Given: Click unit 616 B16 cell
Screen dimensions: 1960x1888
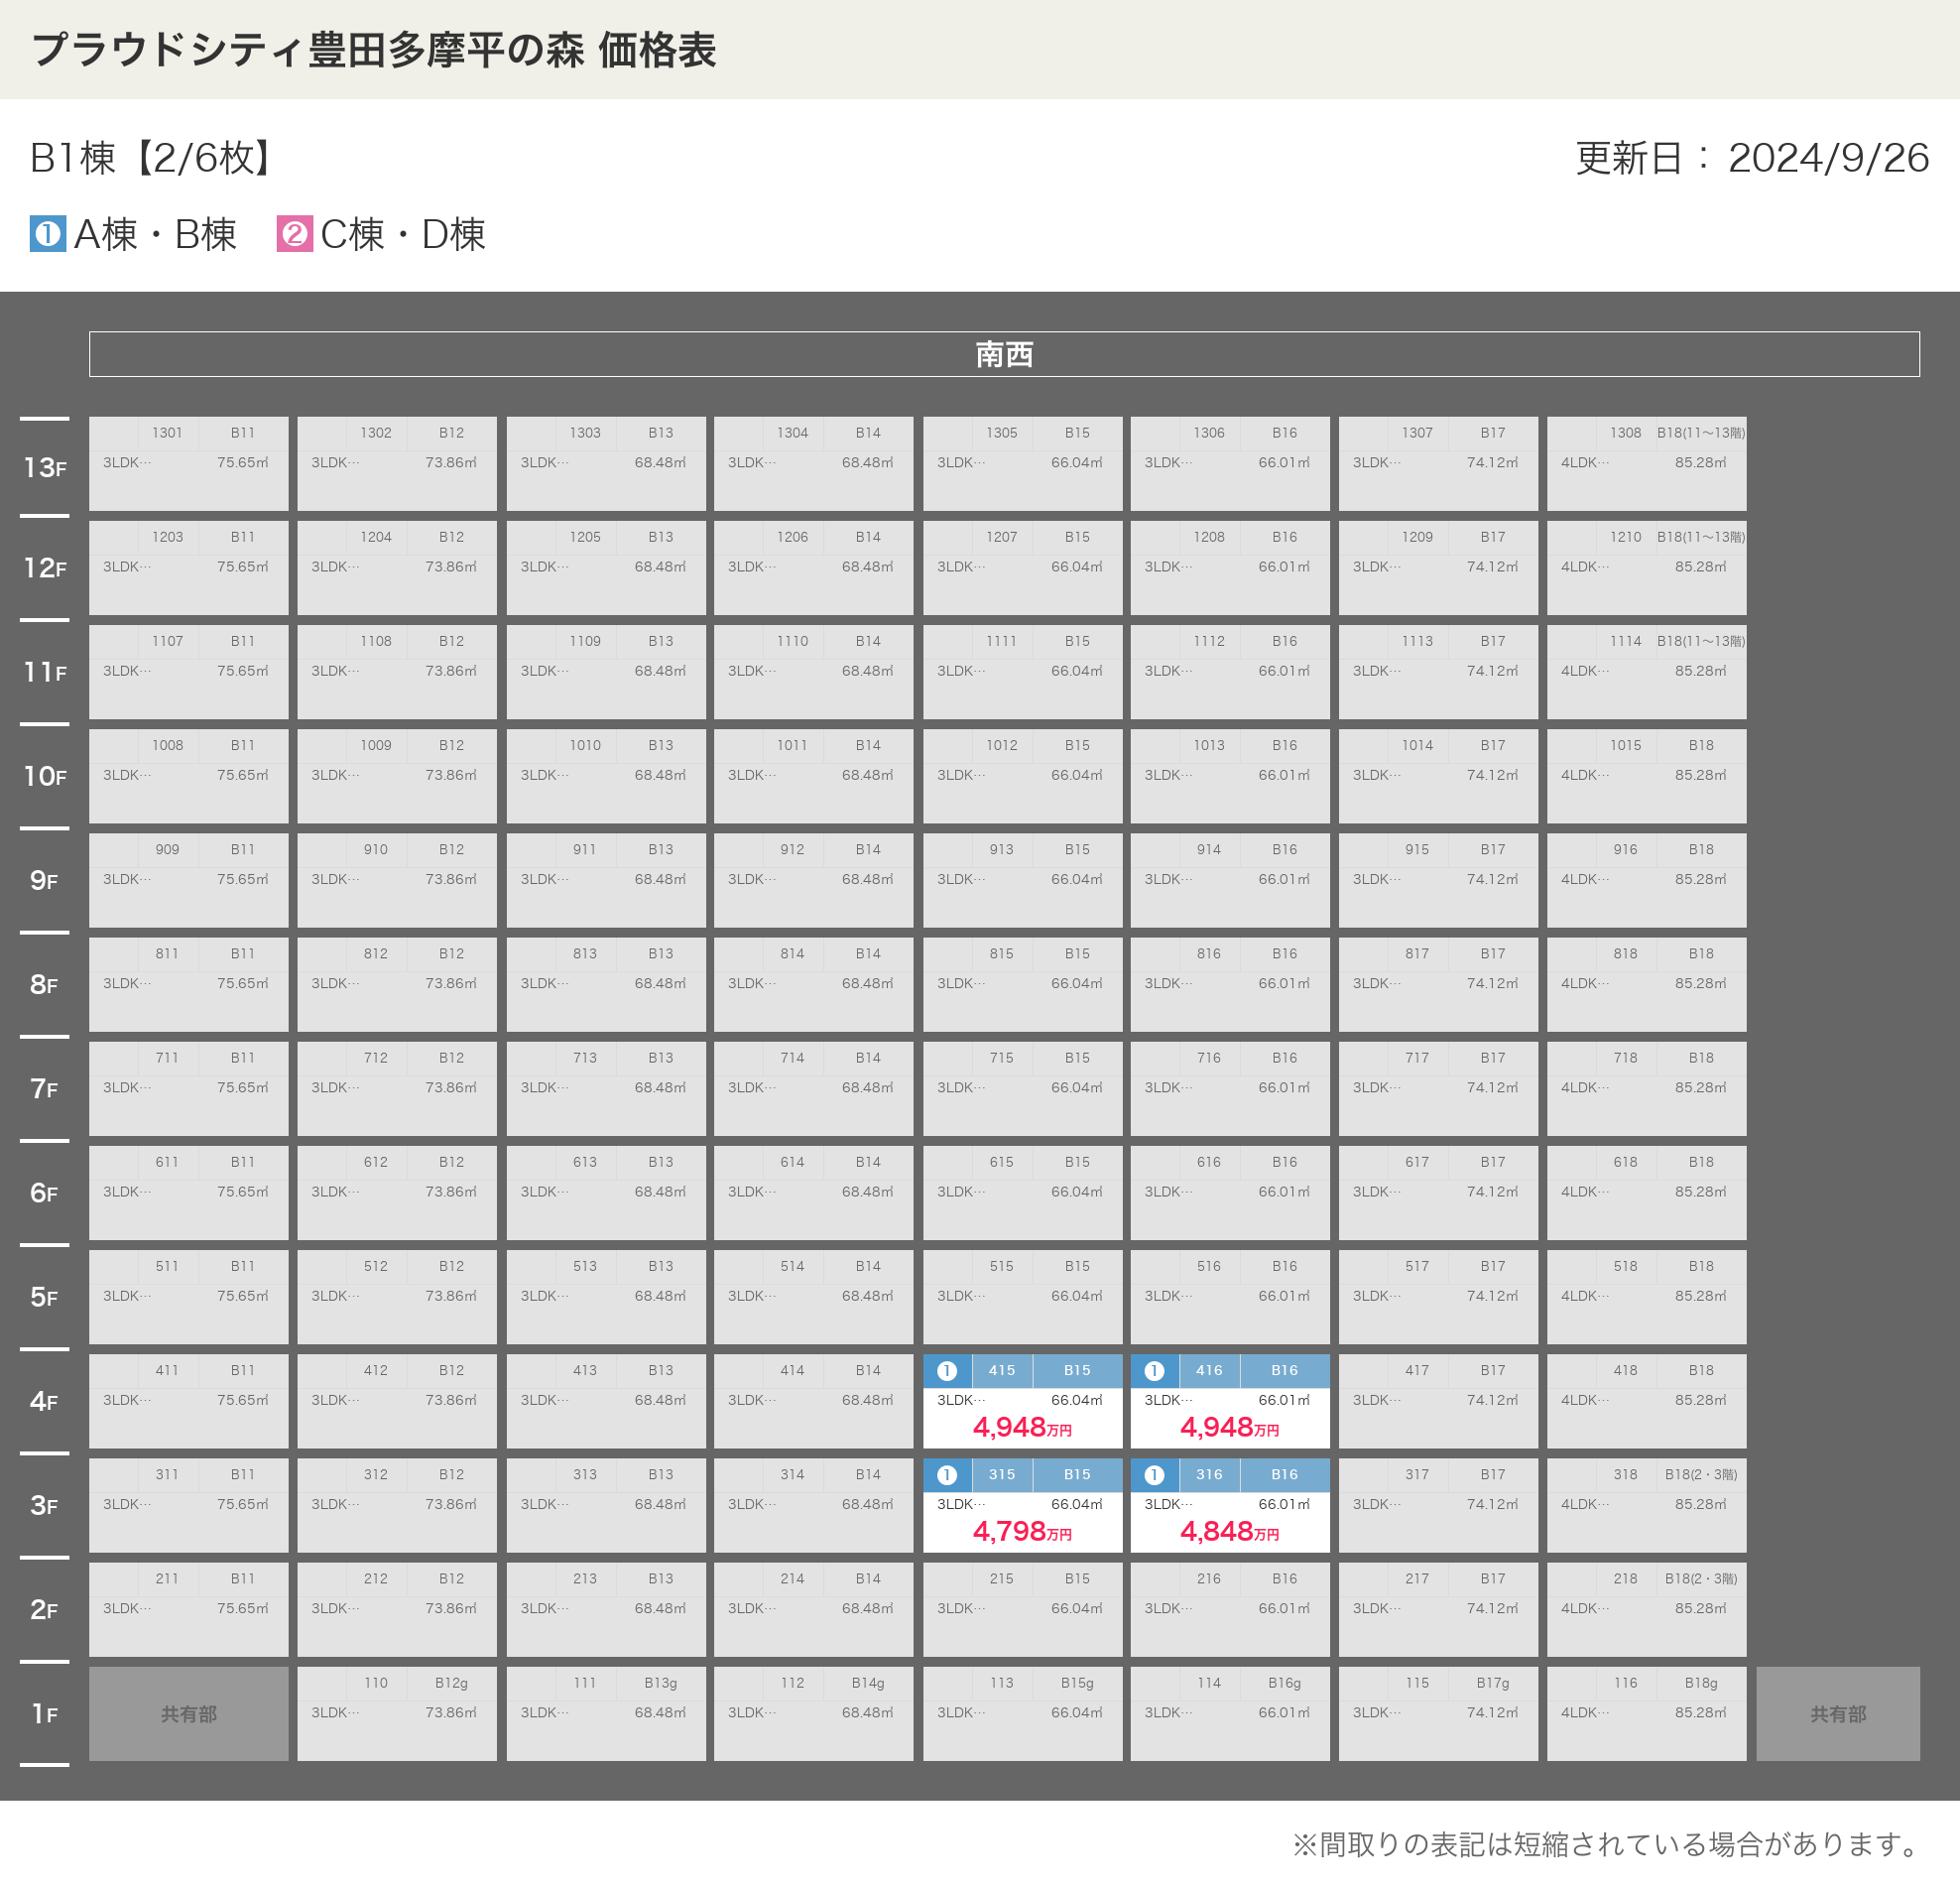Looking at the screenshot, I should [x=1230, y=1193].
